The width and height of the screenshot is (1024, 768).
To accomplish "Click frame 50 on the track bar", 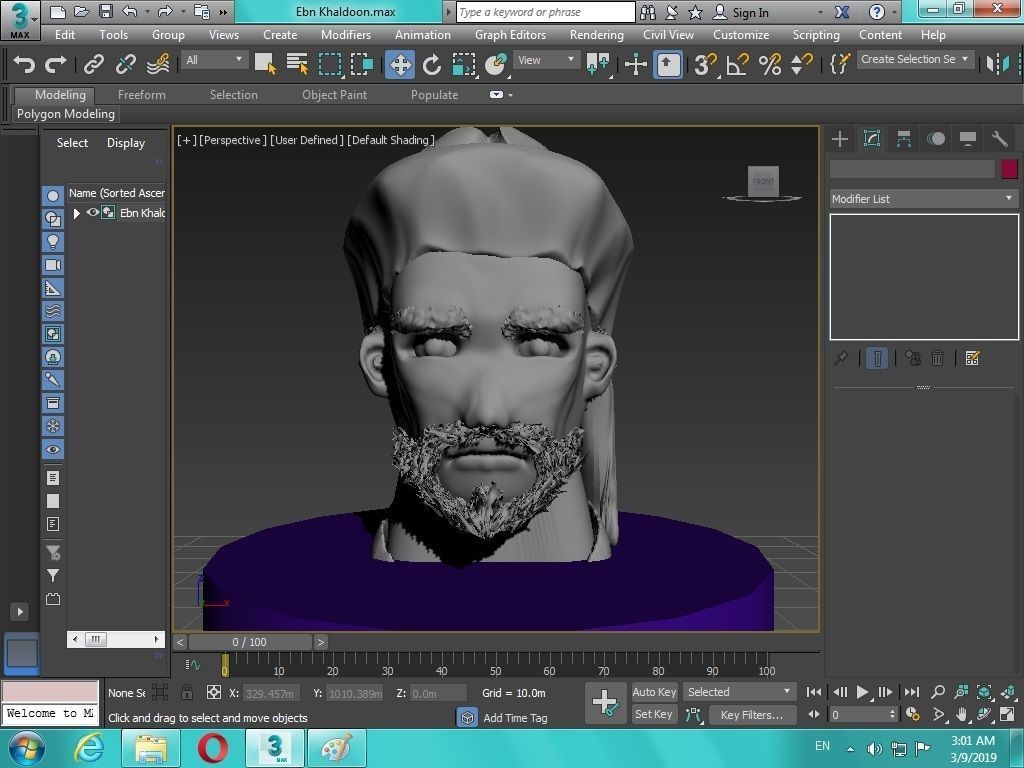I will tap(496, 667).
